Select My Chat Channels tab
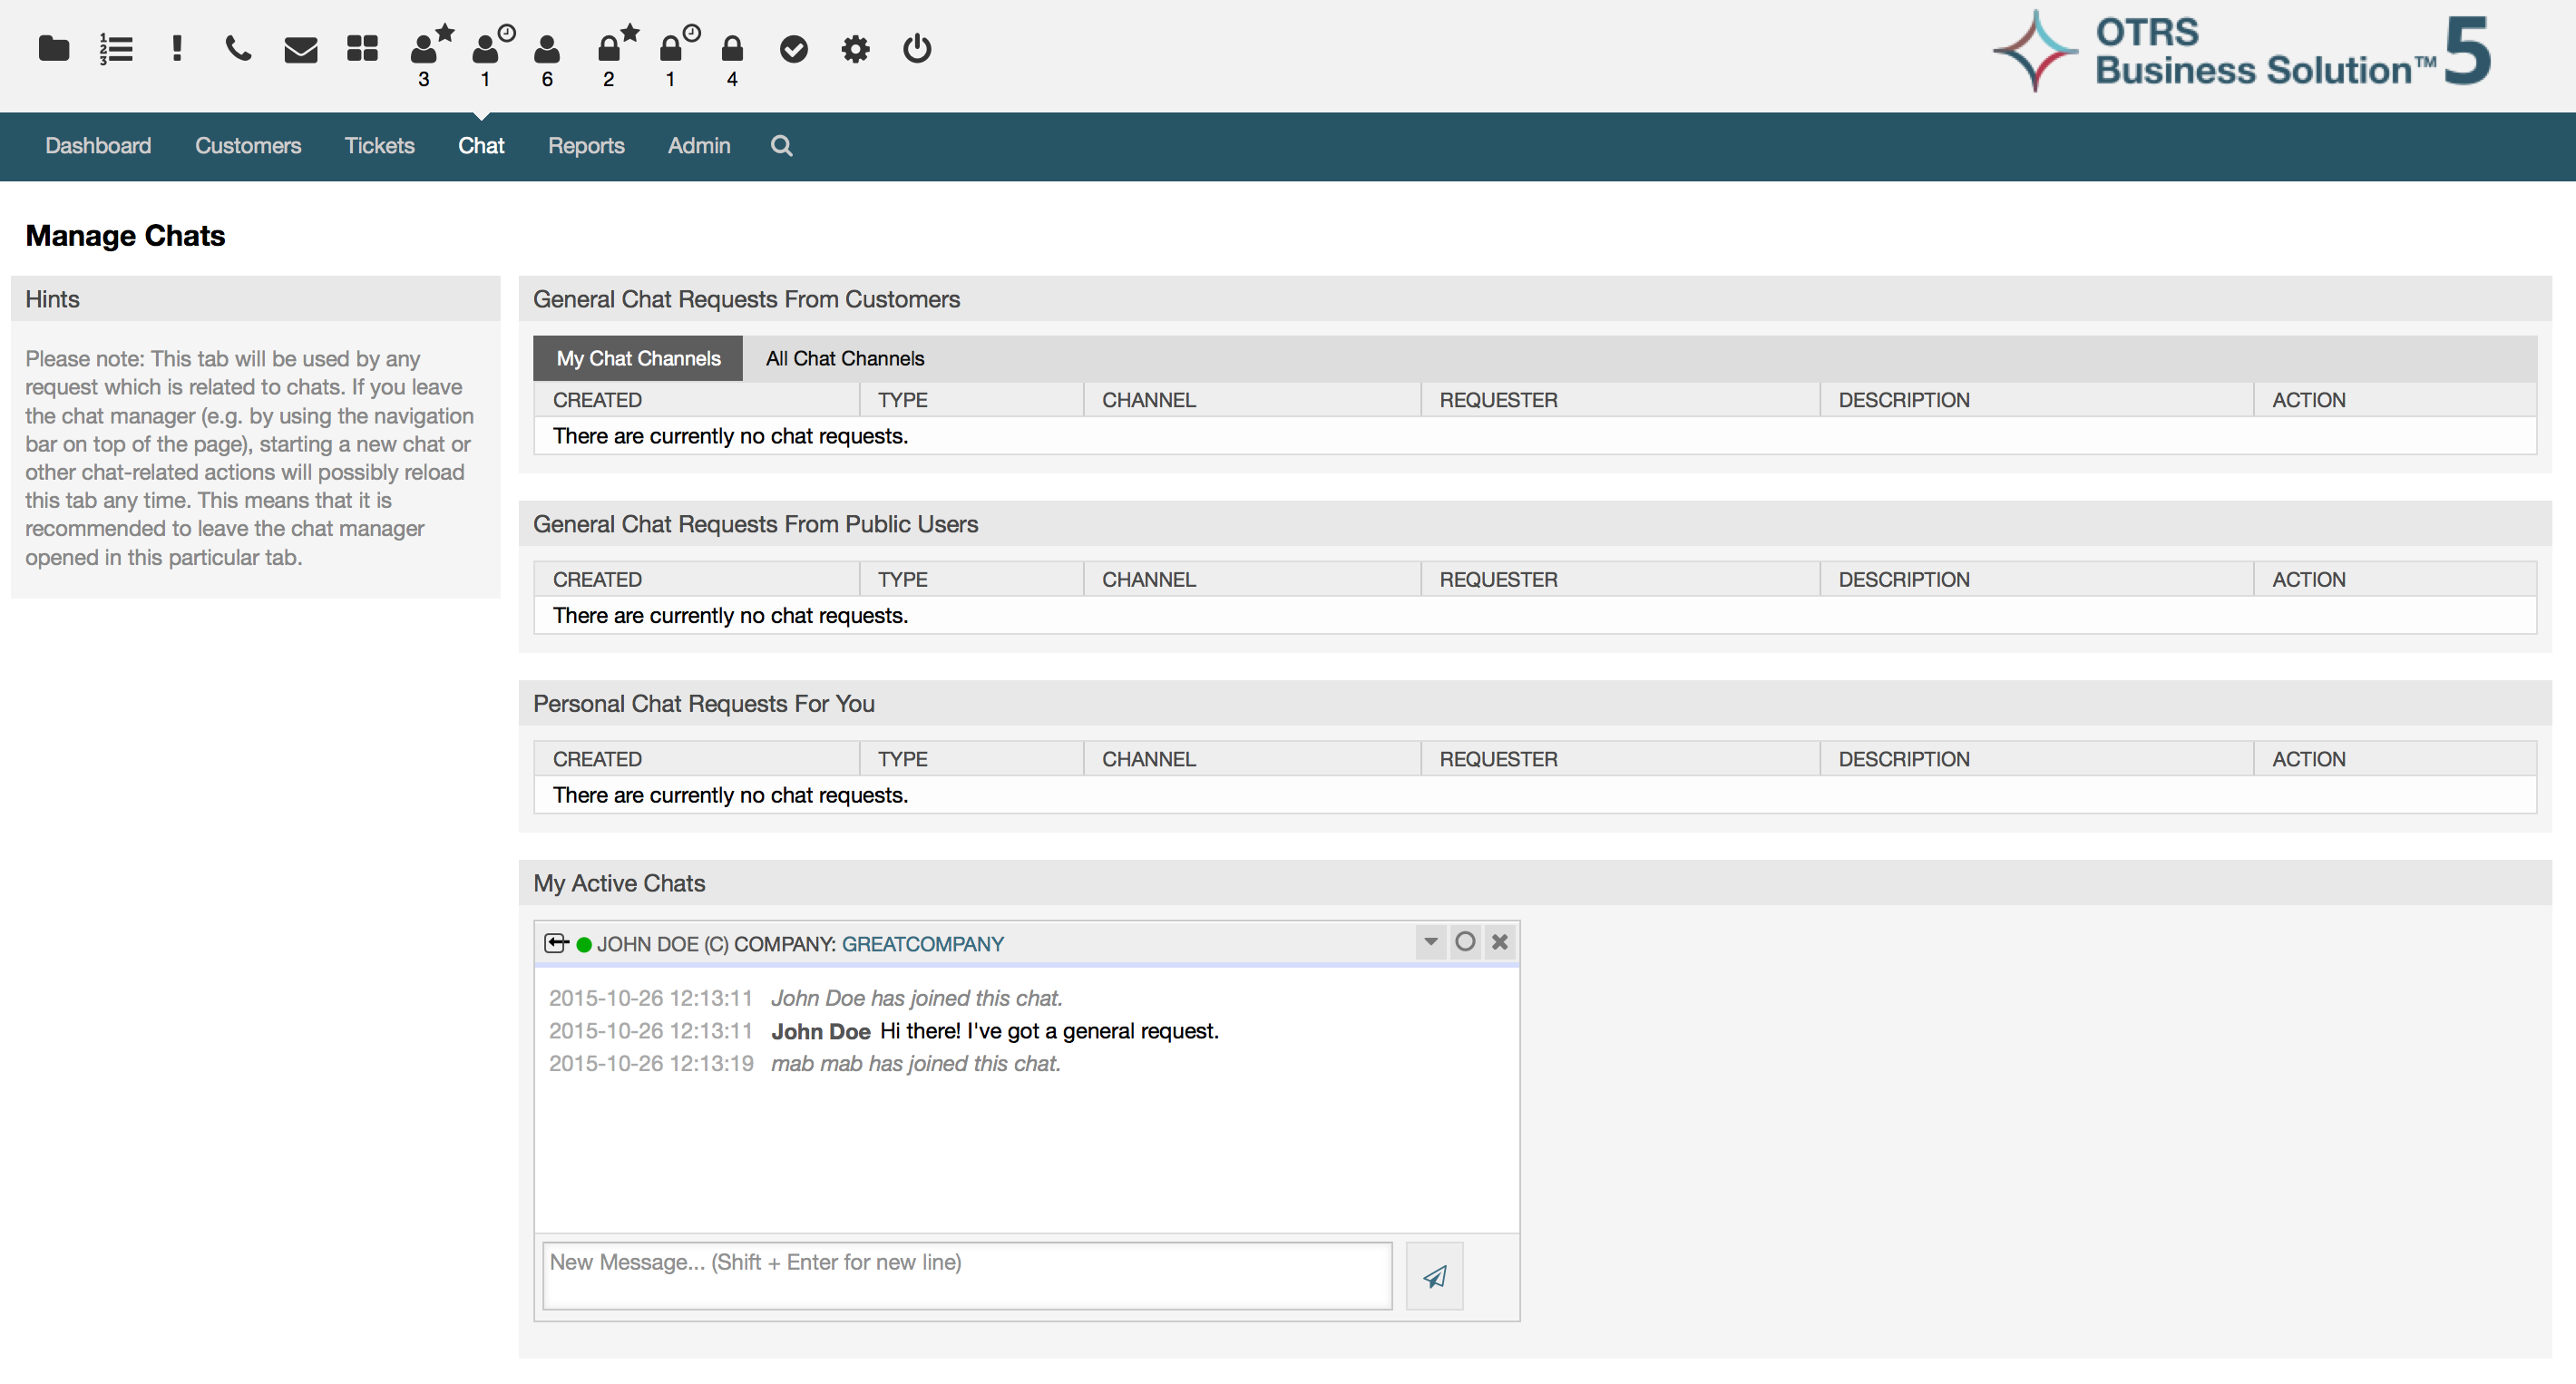The height and width of the screenshot is (1384, 2576). pos(638,358)
